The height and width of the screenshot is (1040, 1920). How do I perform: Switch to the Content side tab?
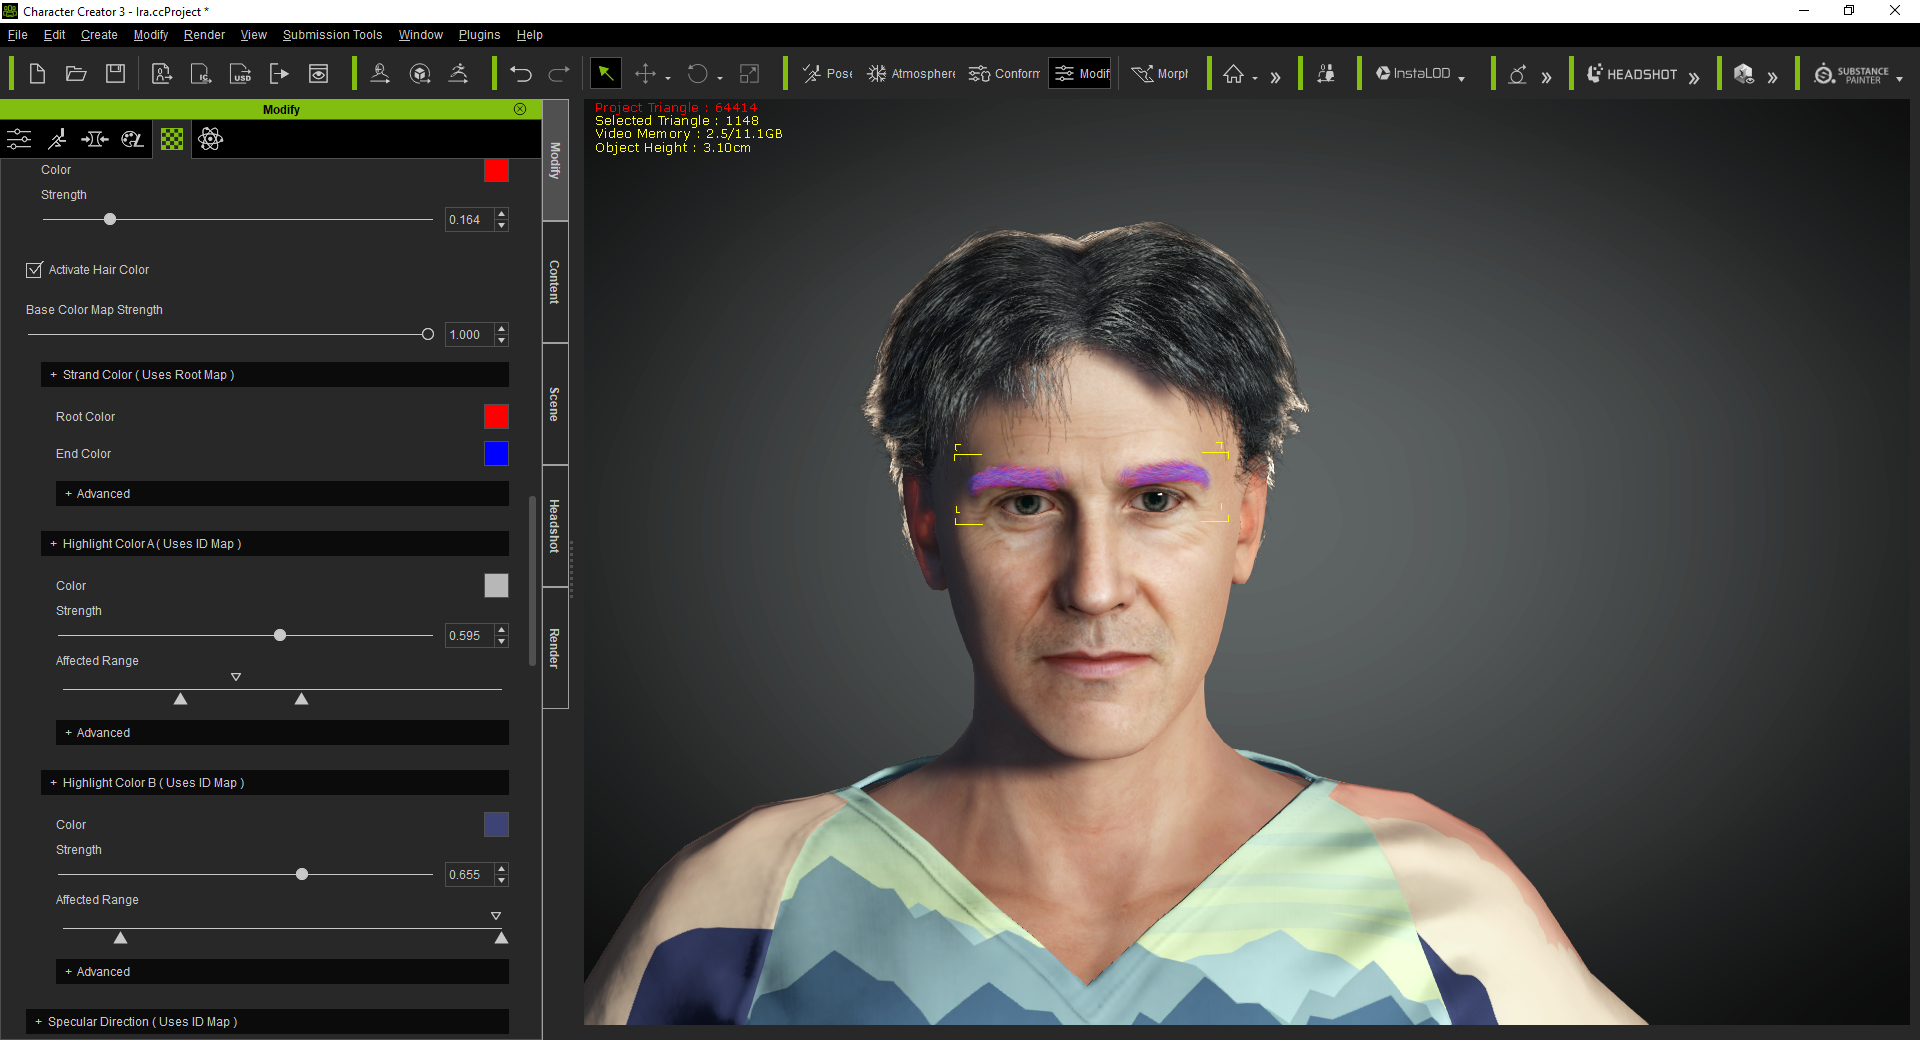pos(555,282)
